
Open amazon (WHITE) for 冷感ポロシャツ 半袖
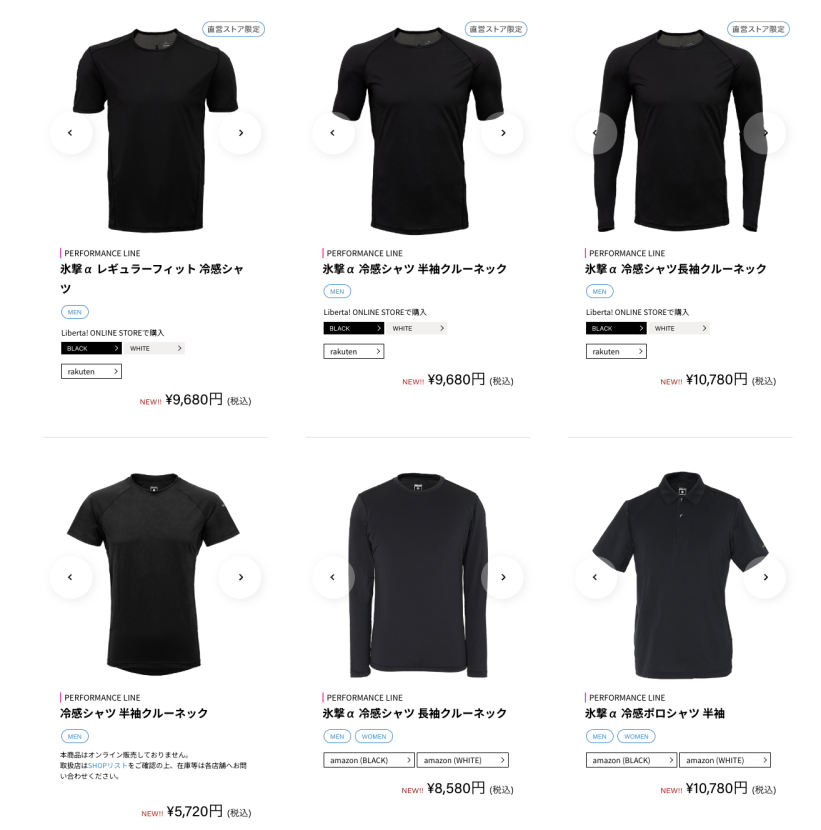(725, 760)
